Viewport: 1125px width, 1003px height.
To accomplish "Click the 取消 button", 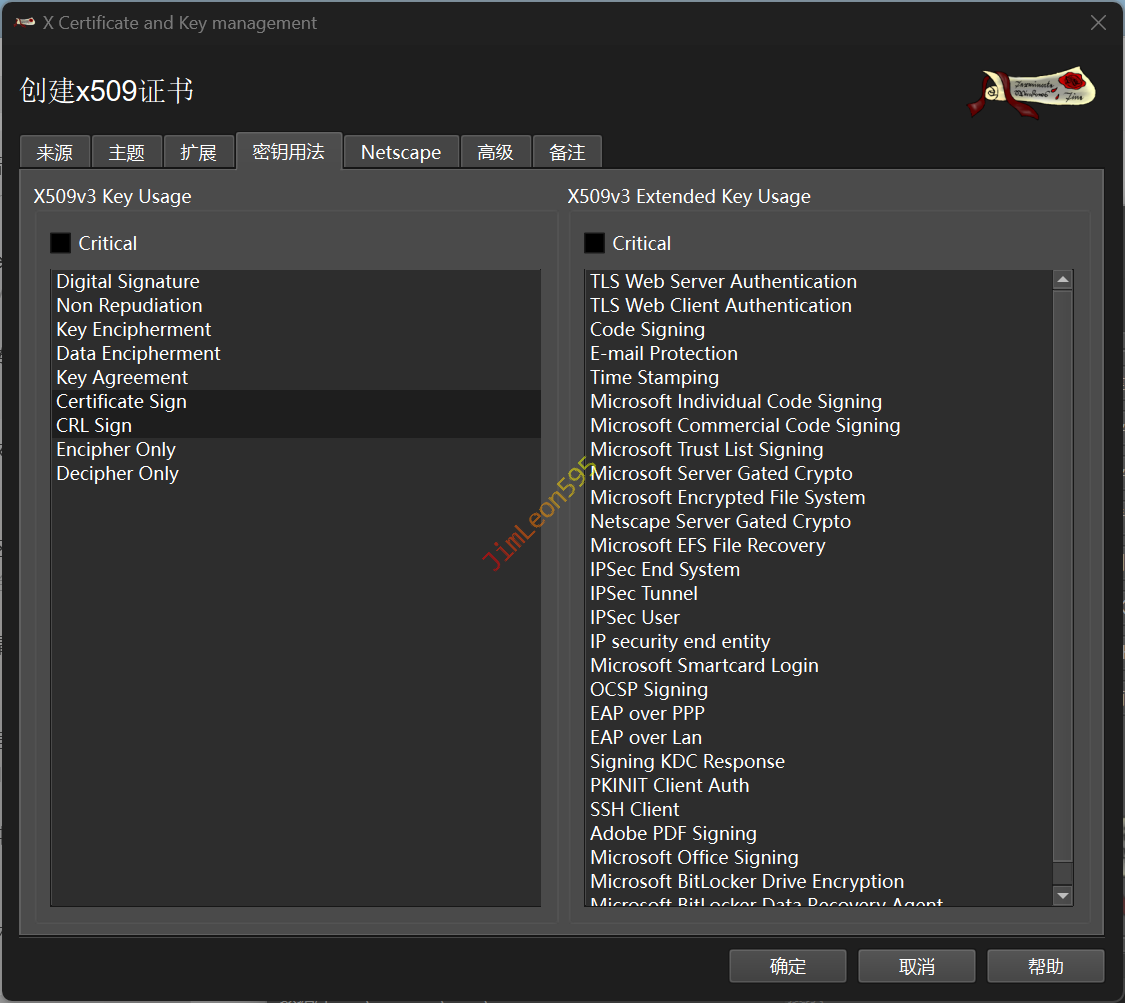I will coord(916,966).
